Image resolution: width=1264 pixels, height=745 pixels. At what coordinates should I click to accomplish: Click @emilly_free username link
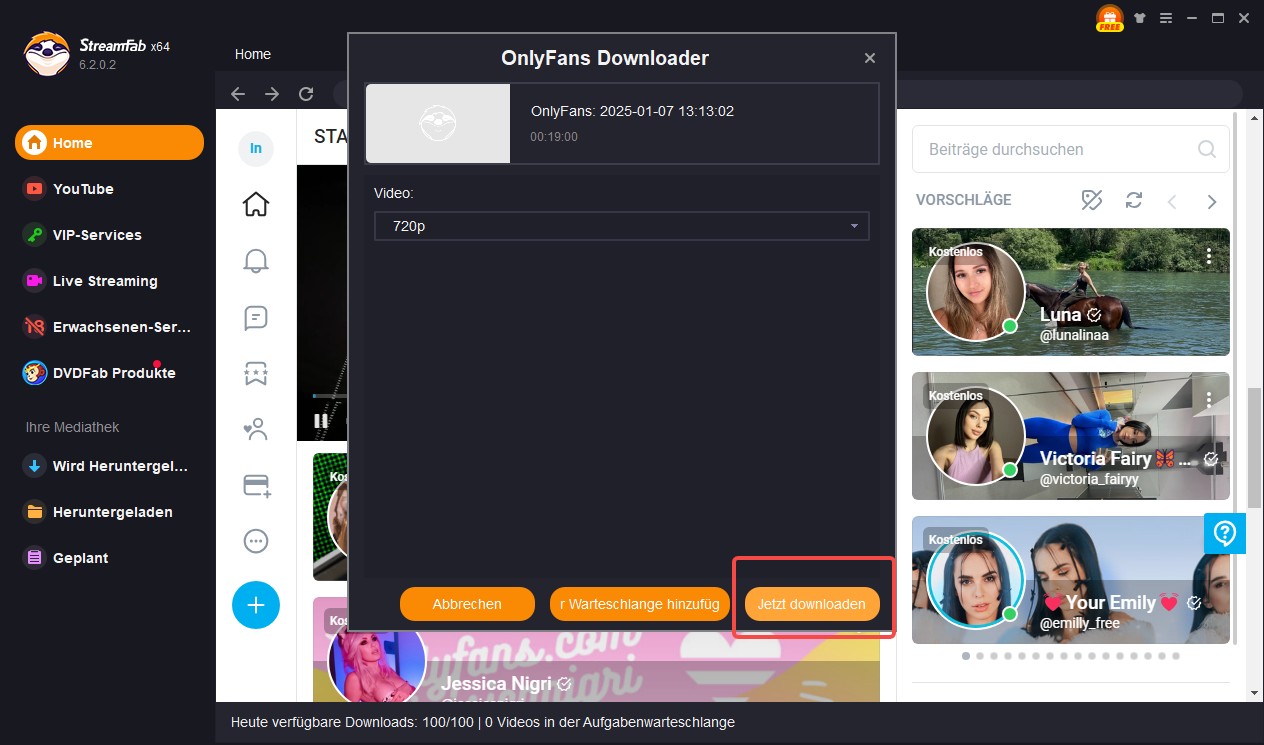click(x=1080, y=623)
